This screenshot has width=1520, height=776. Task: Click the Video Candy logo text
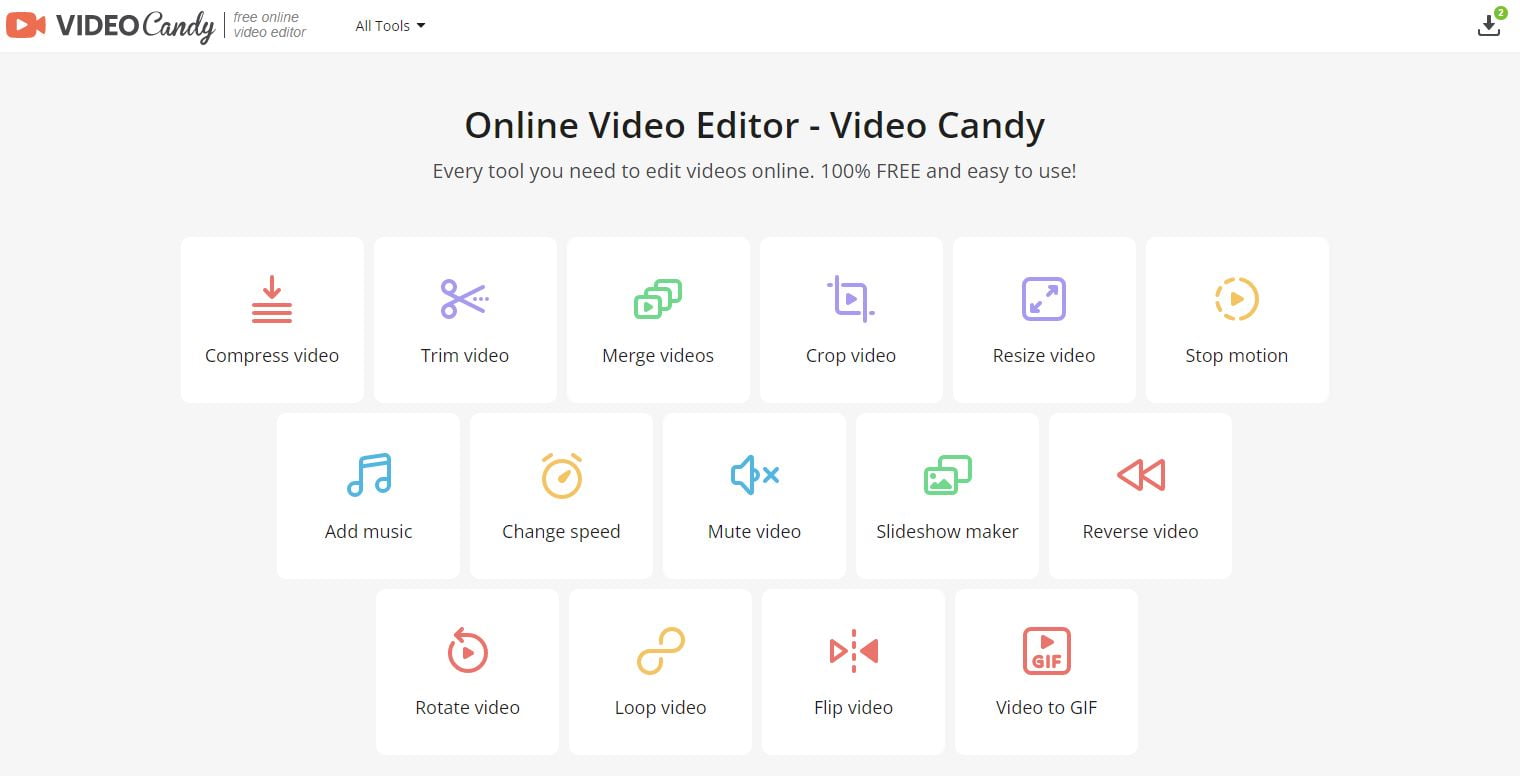(x=135, y=26)
